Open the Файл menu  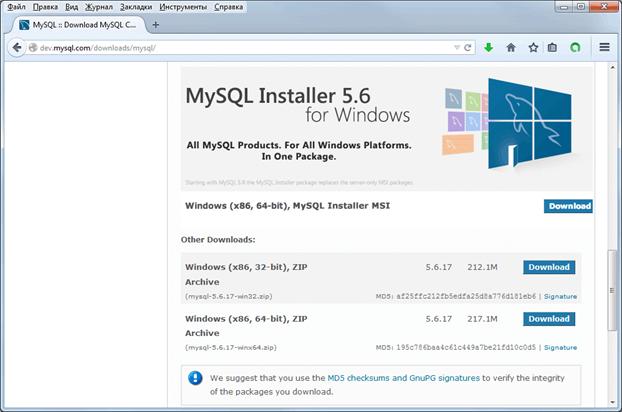pyautogui.click(x=16, y=7)
